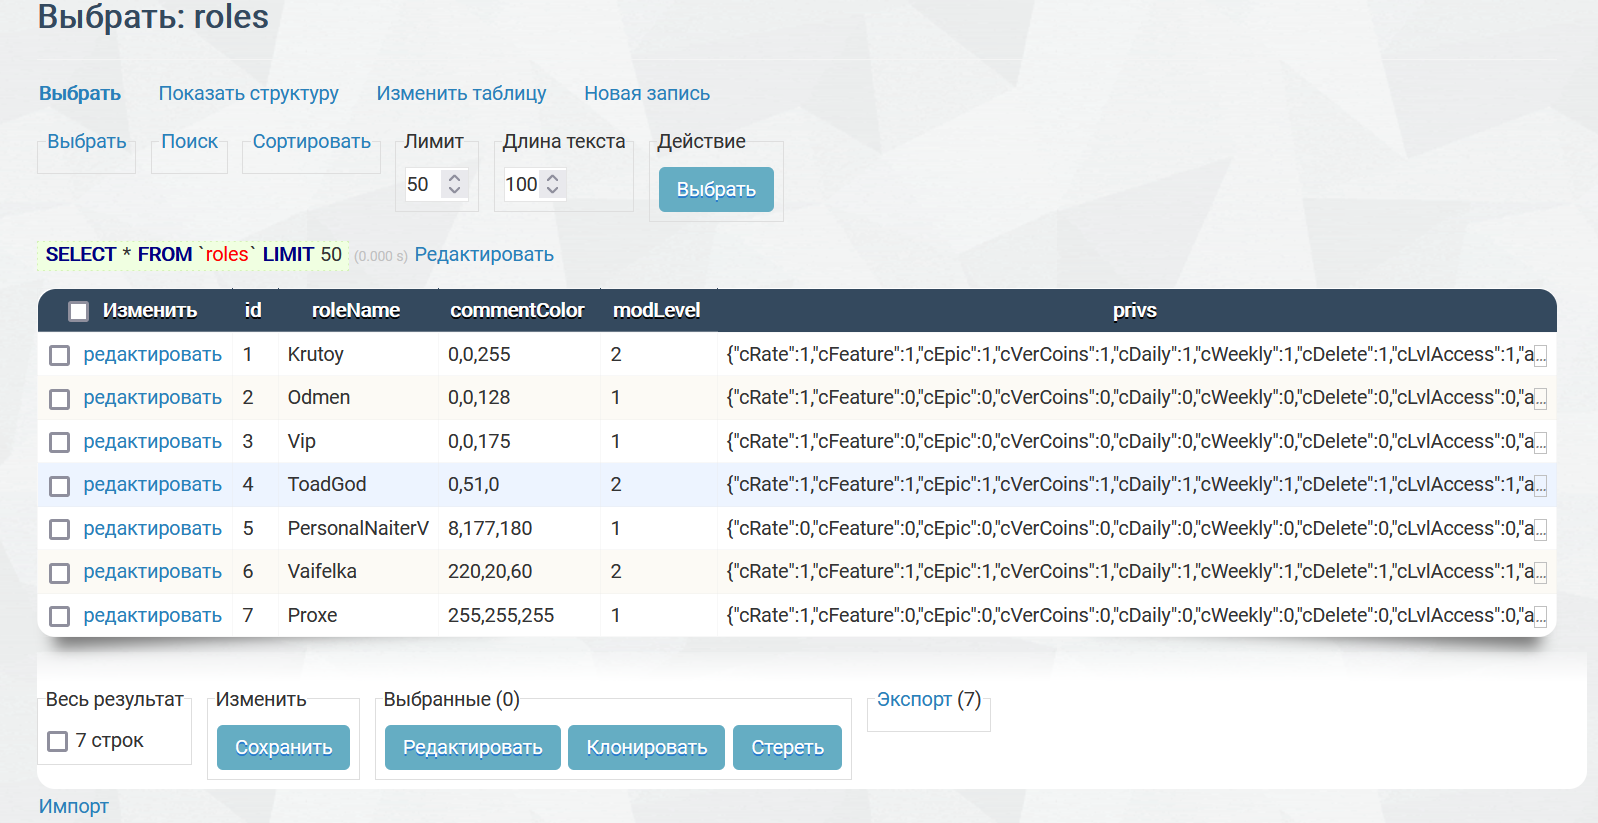The height and width of the screenshot is (823, 1598).
Task: Enable the '7 строк' whole result checkbox
Action: point(58,741)
